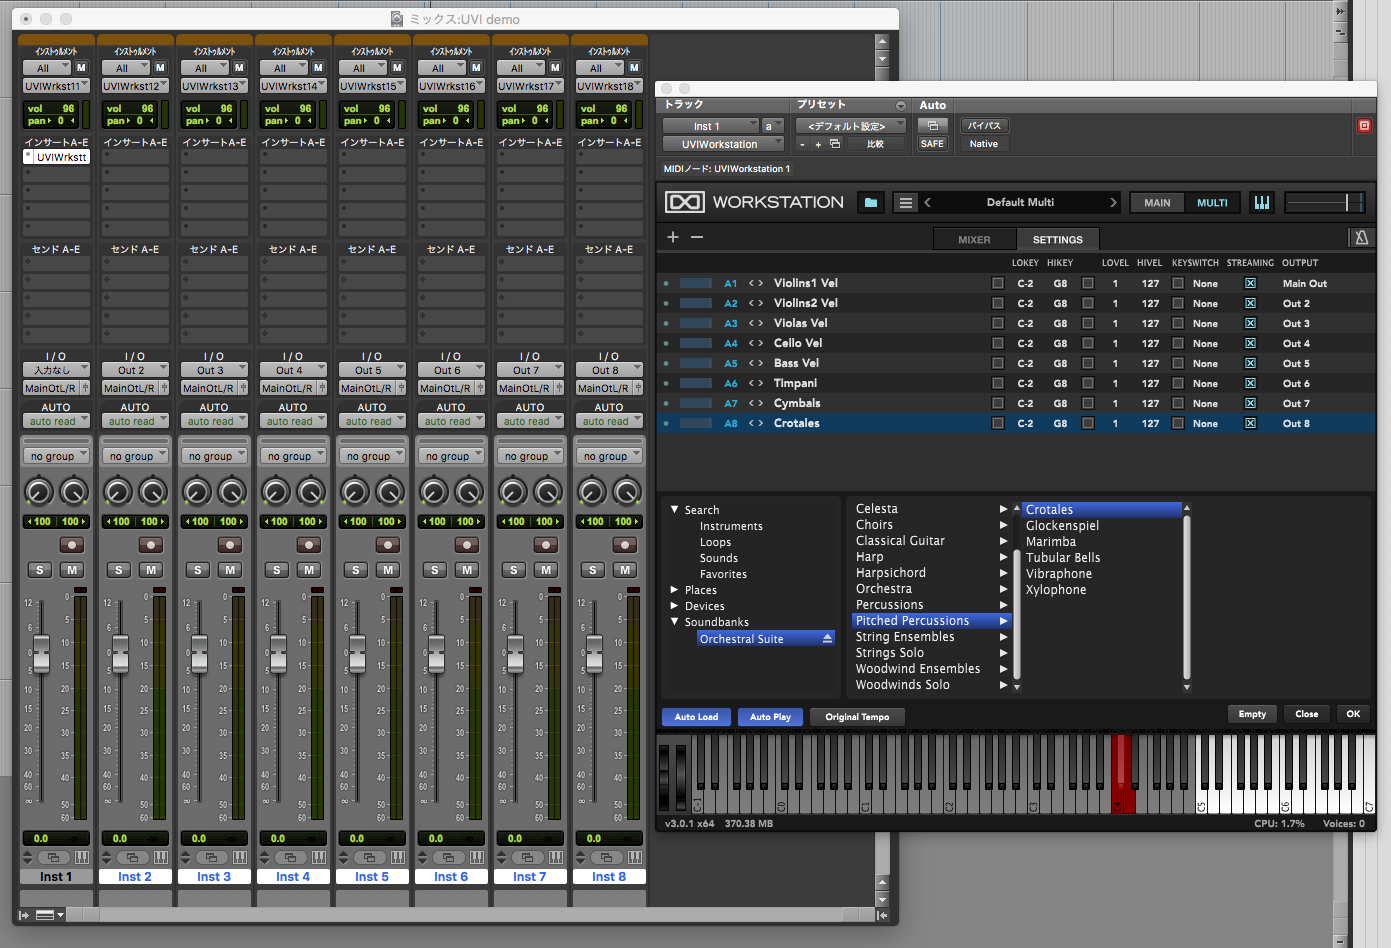Viewport: 1391px width, 948px height.
Task: Go to next multi preset arrow
Action: (x=1113, y=202)
